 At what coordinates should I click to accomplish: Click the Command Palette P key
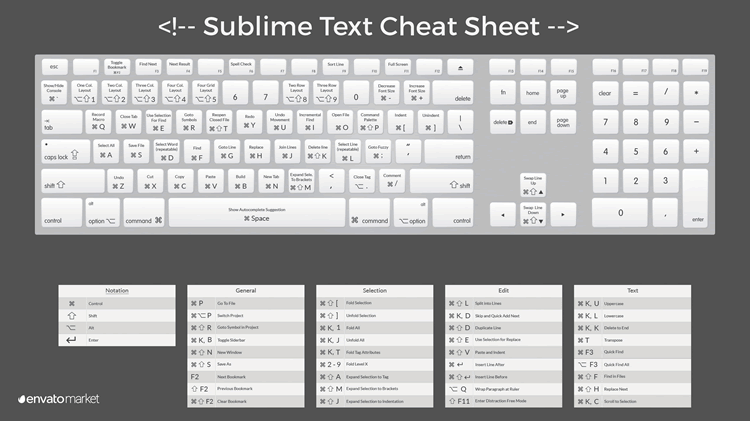(x=370, y=122)
